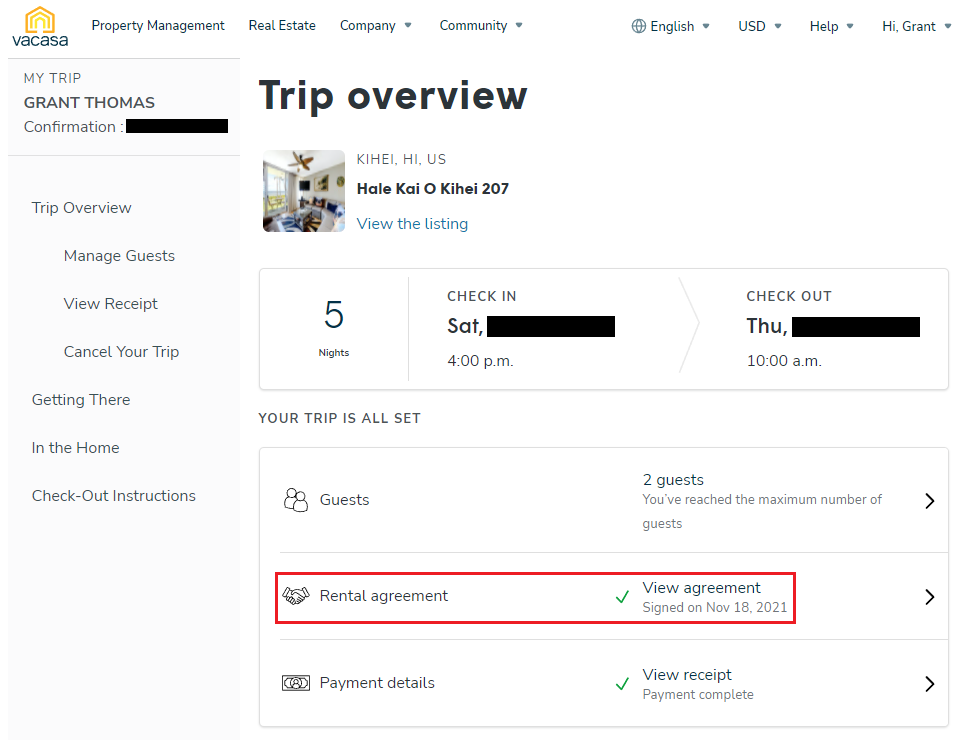Open the Rental agreement row chevron

tap(930, 597)
